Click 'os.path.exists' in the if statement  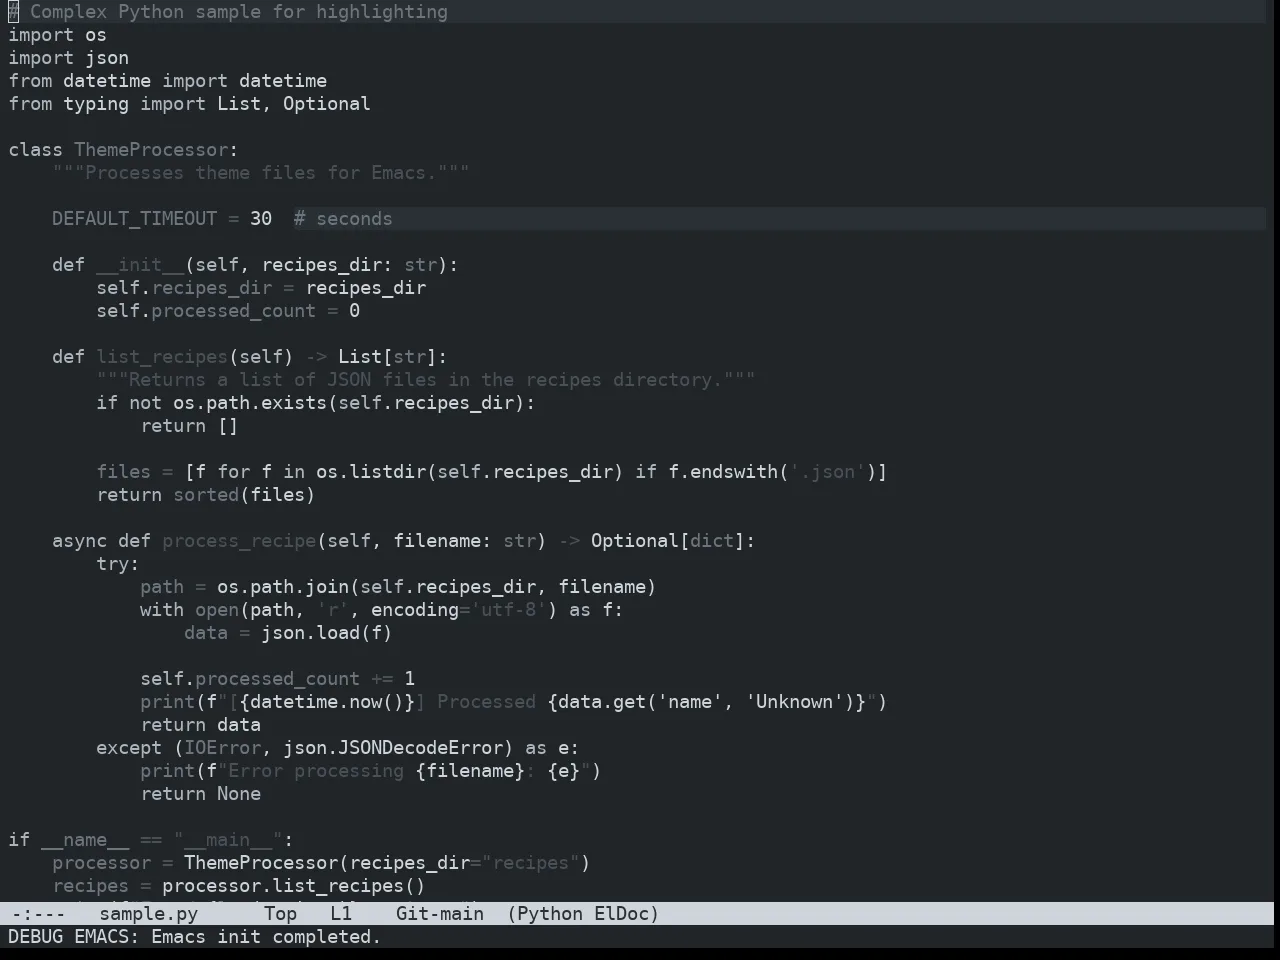click(x=250, y=403)
